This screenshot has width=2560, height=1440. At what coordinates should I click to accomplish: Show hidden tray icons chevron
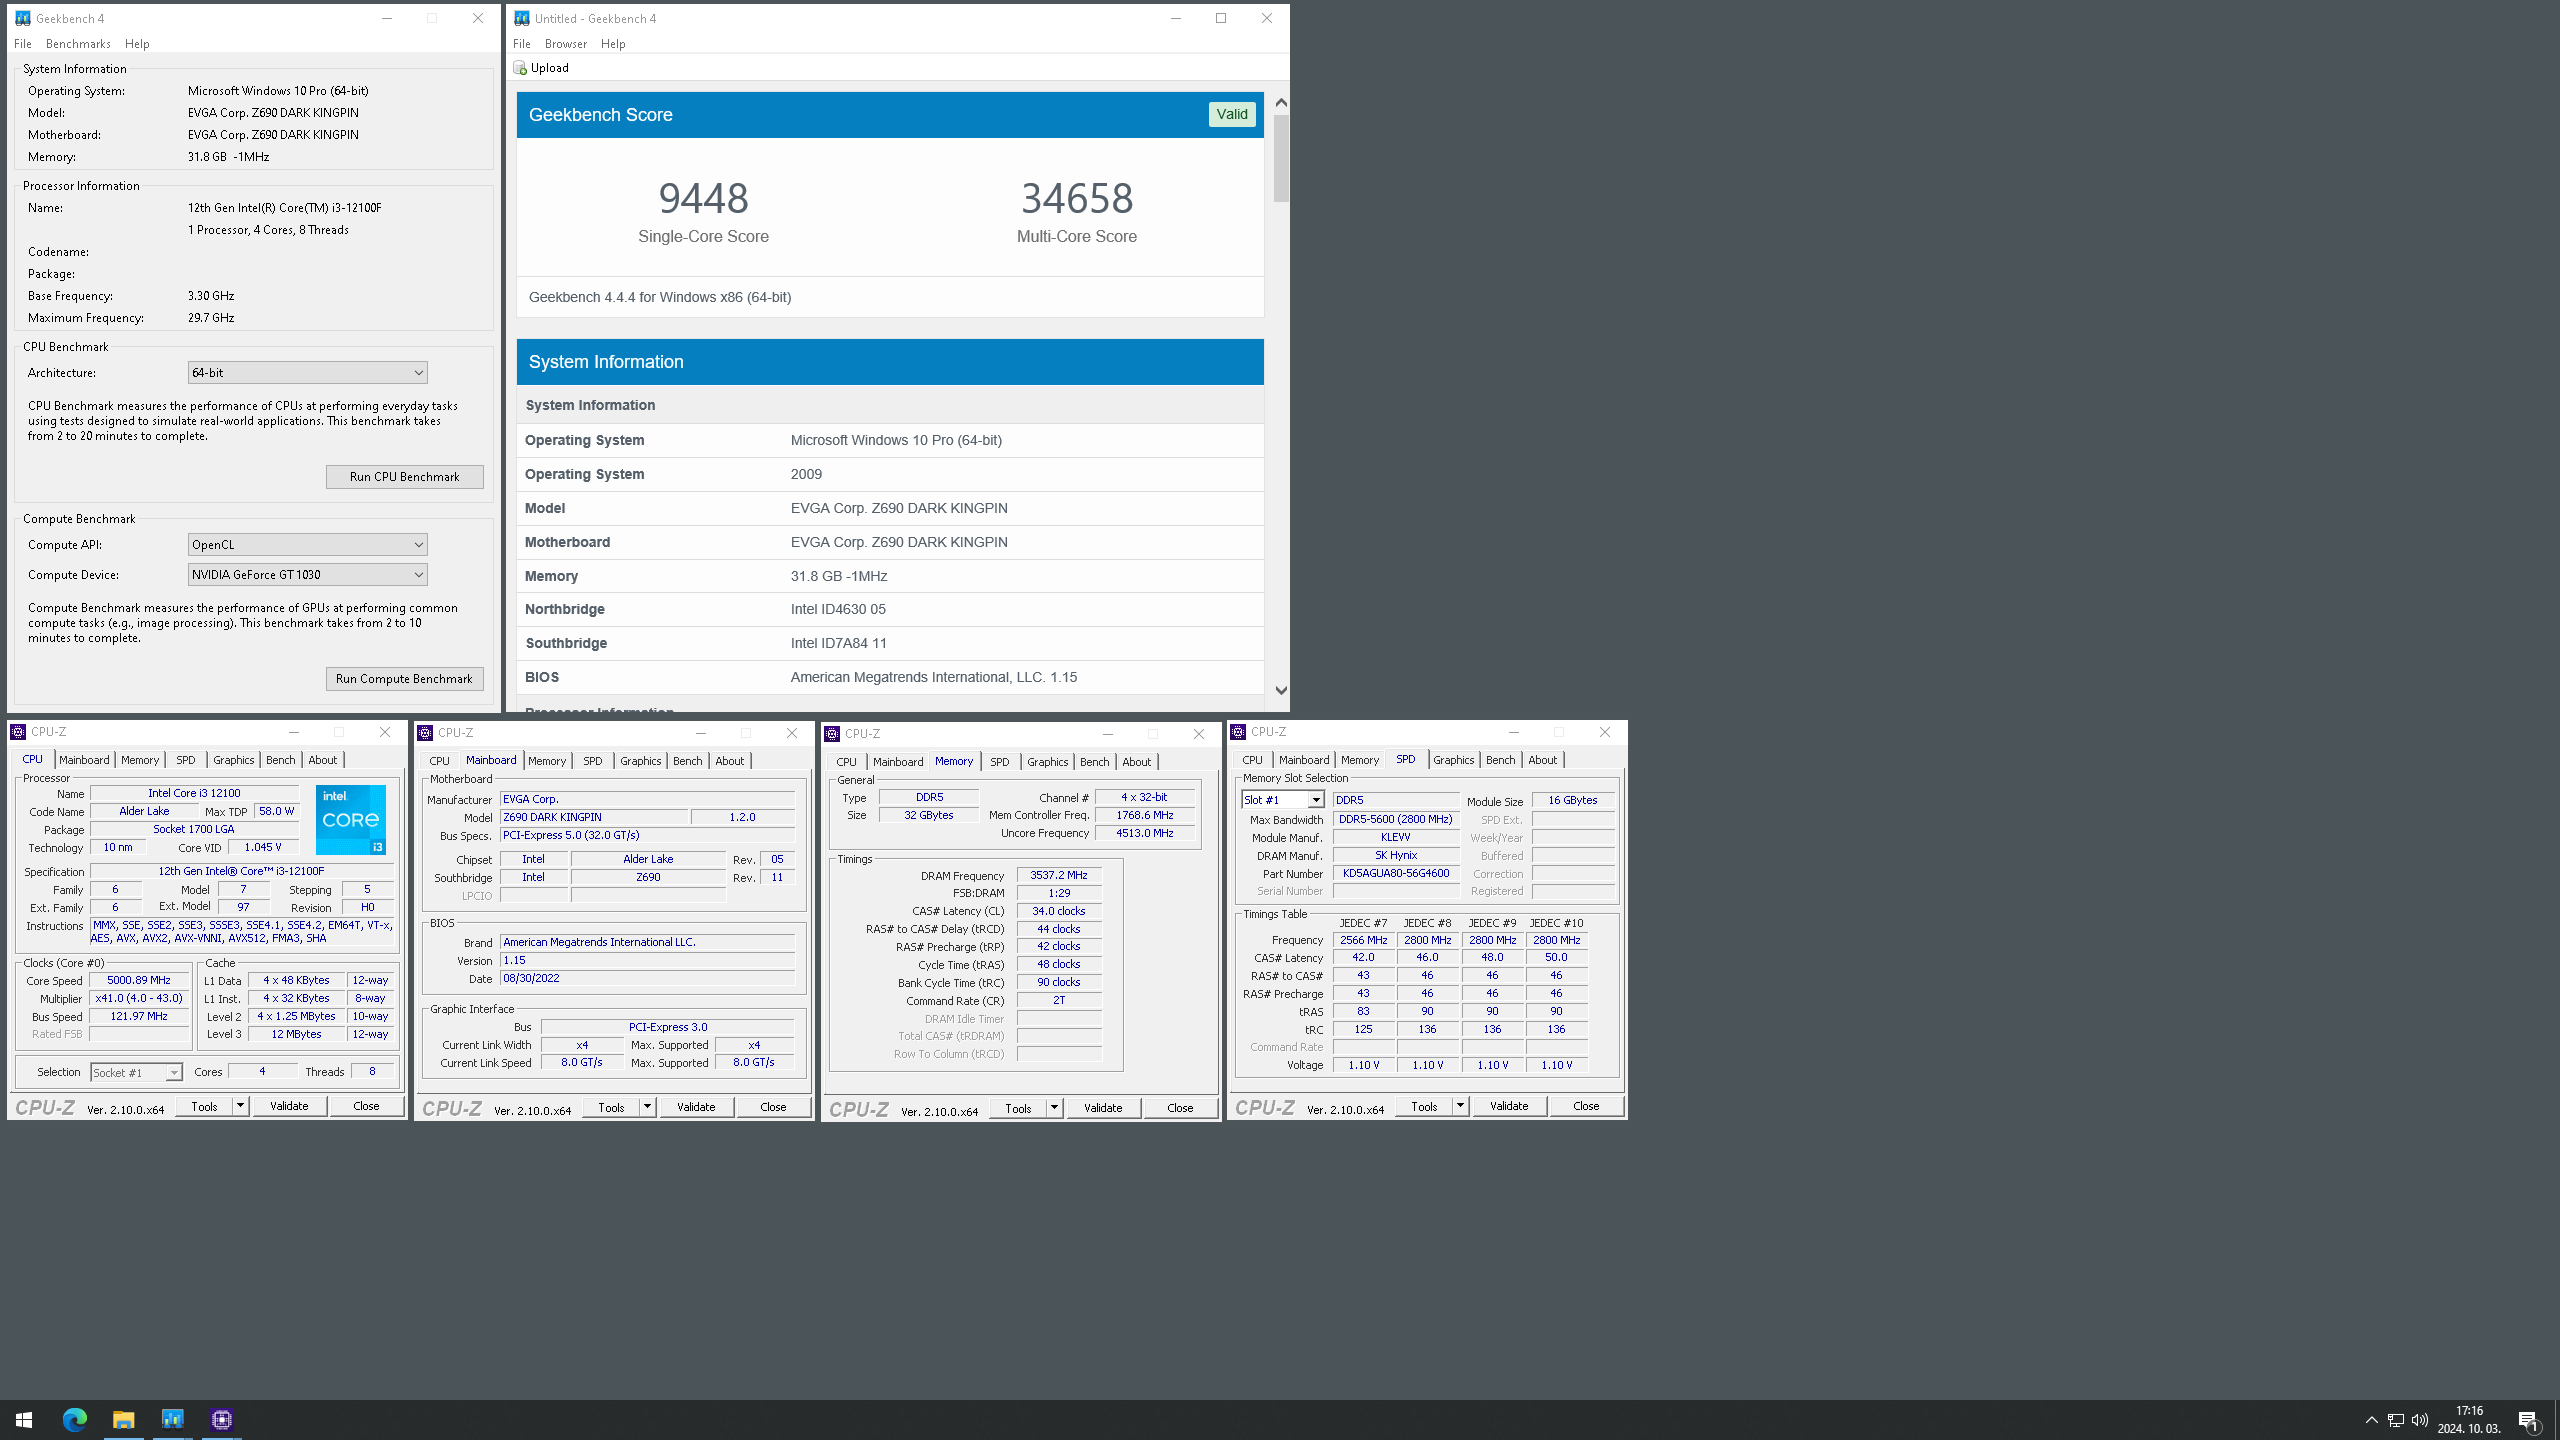coord(2371,1420)
